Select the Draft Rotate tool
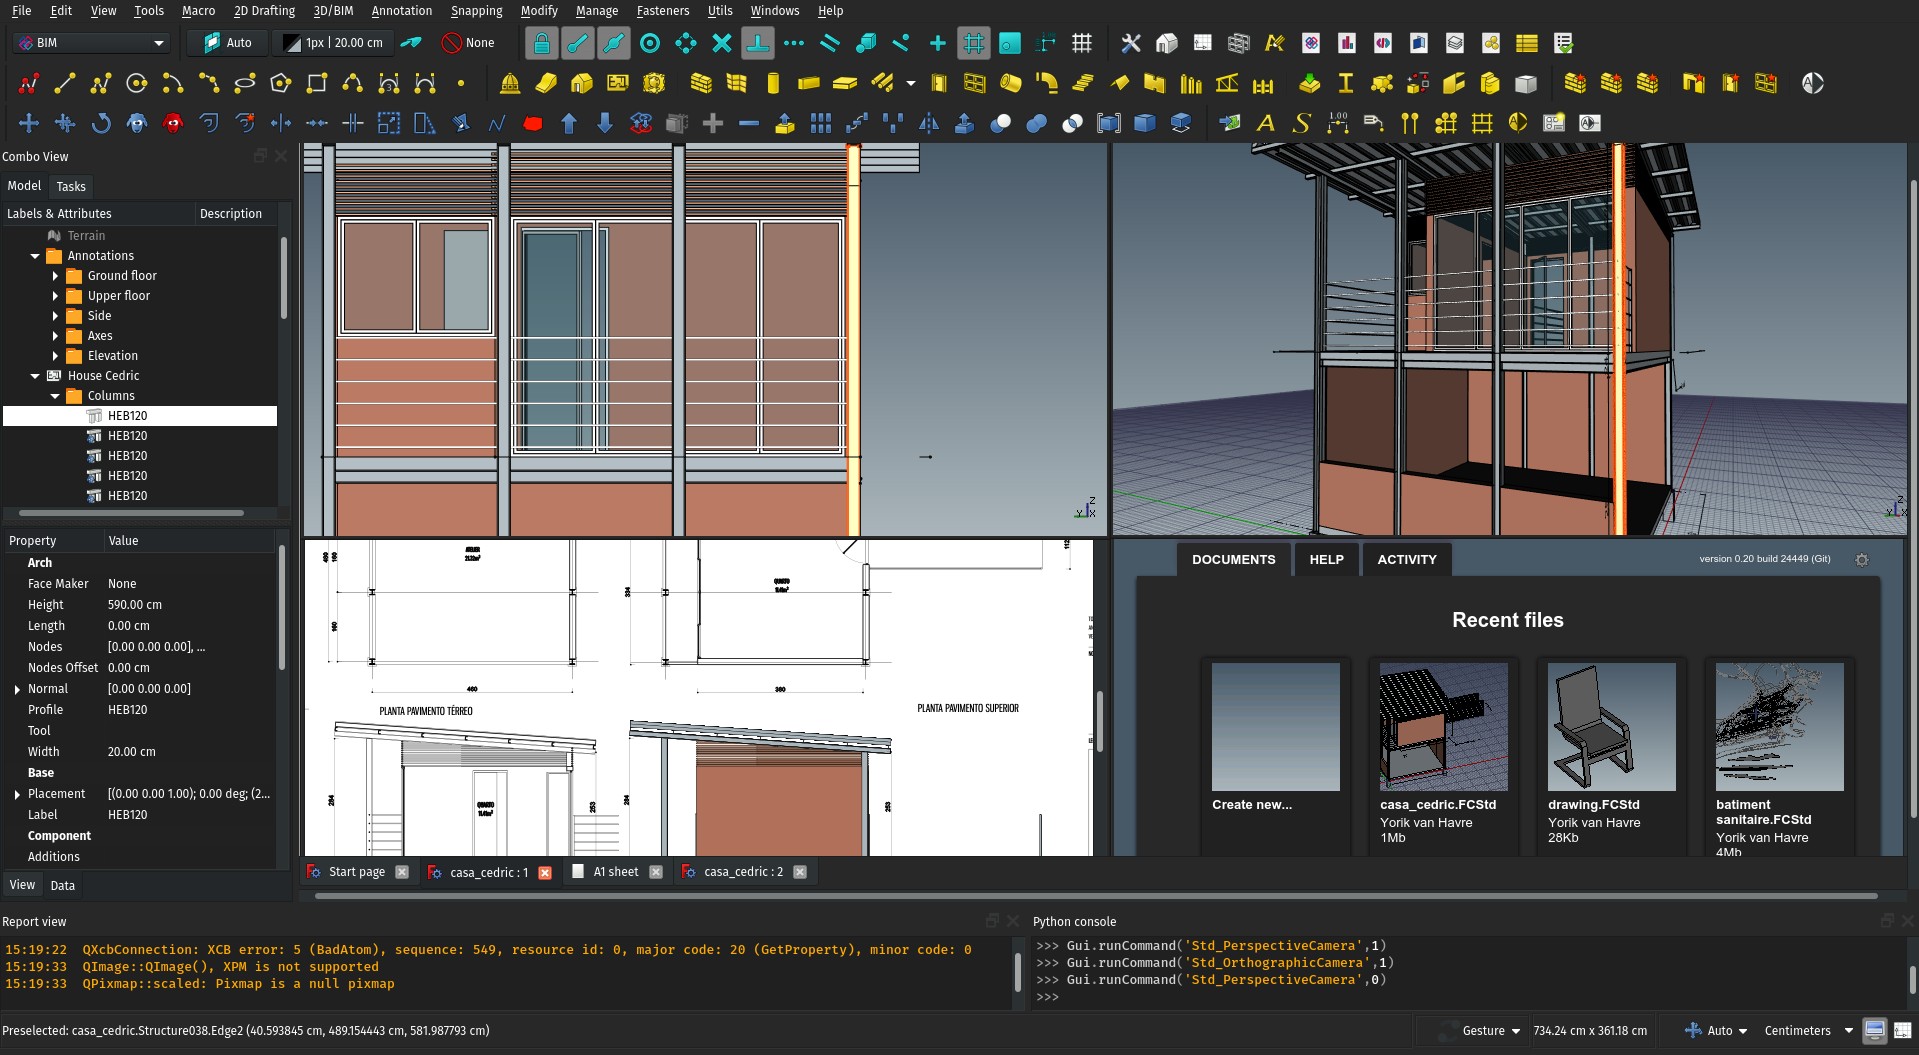The height and width of the screenshot is (1055, 1919). pyautogui.click(x=101, y=122)
